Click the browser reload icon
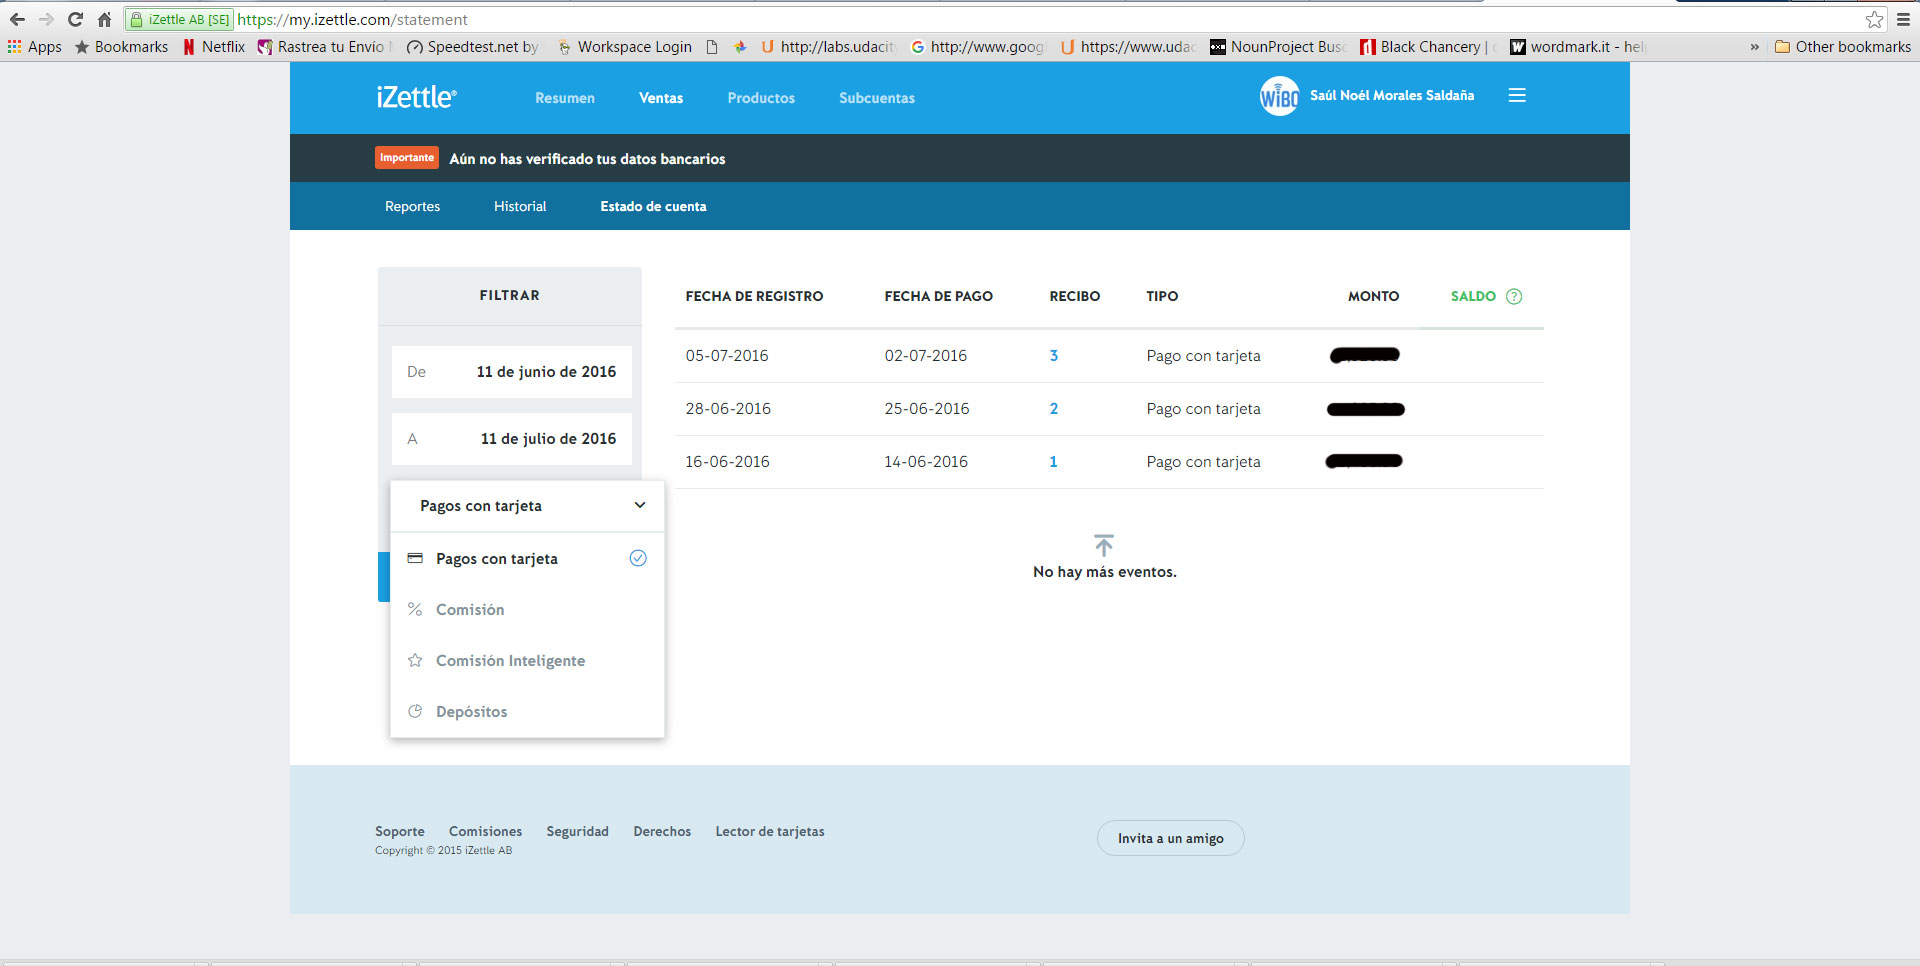 [x=75, y=19]
